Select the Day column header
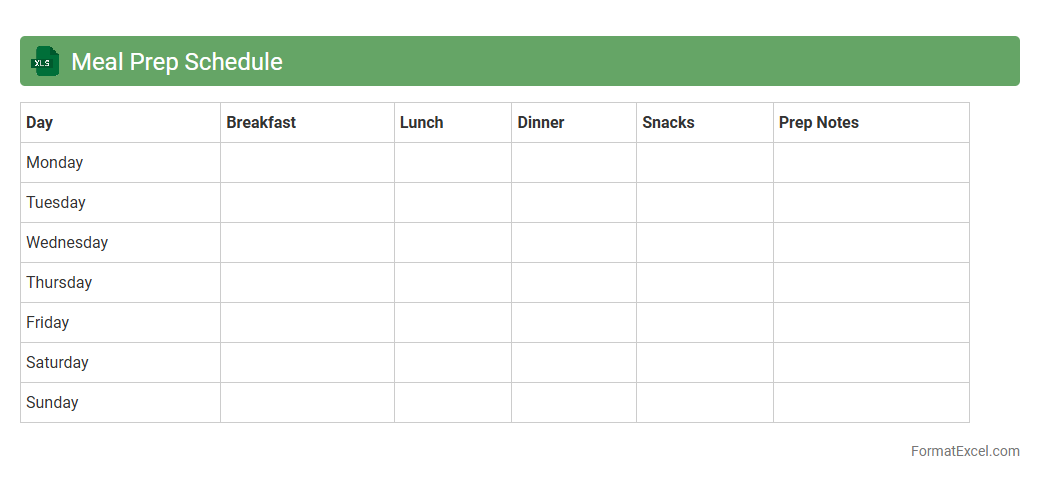Screen dimensions: 1040x480 coord(40,122)
